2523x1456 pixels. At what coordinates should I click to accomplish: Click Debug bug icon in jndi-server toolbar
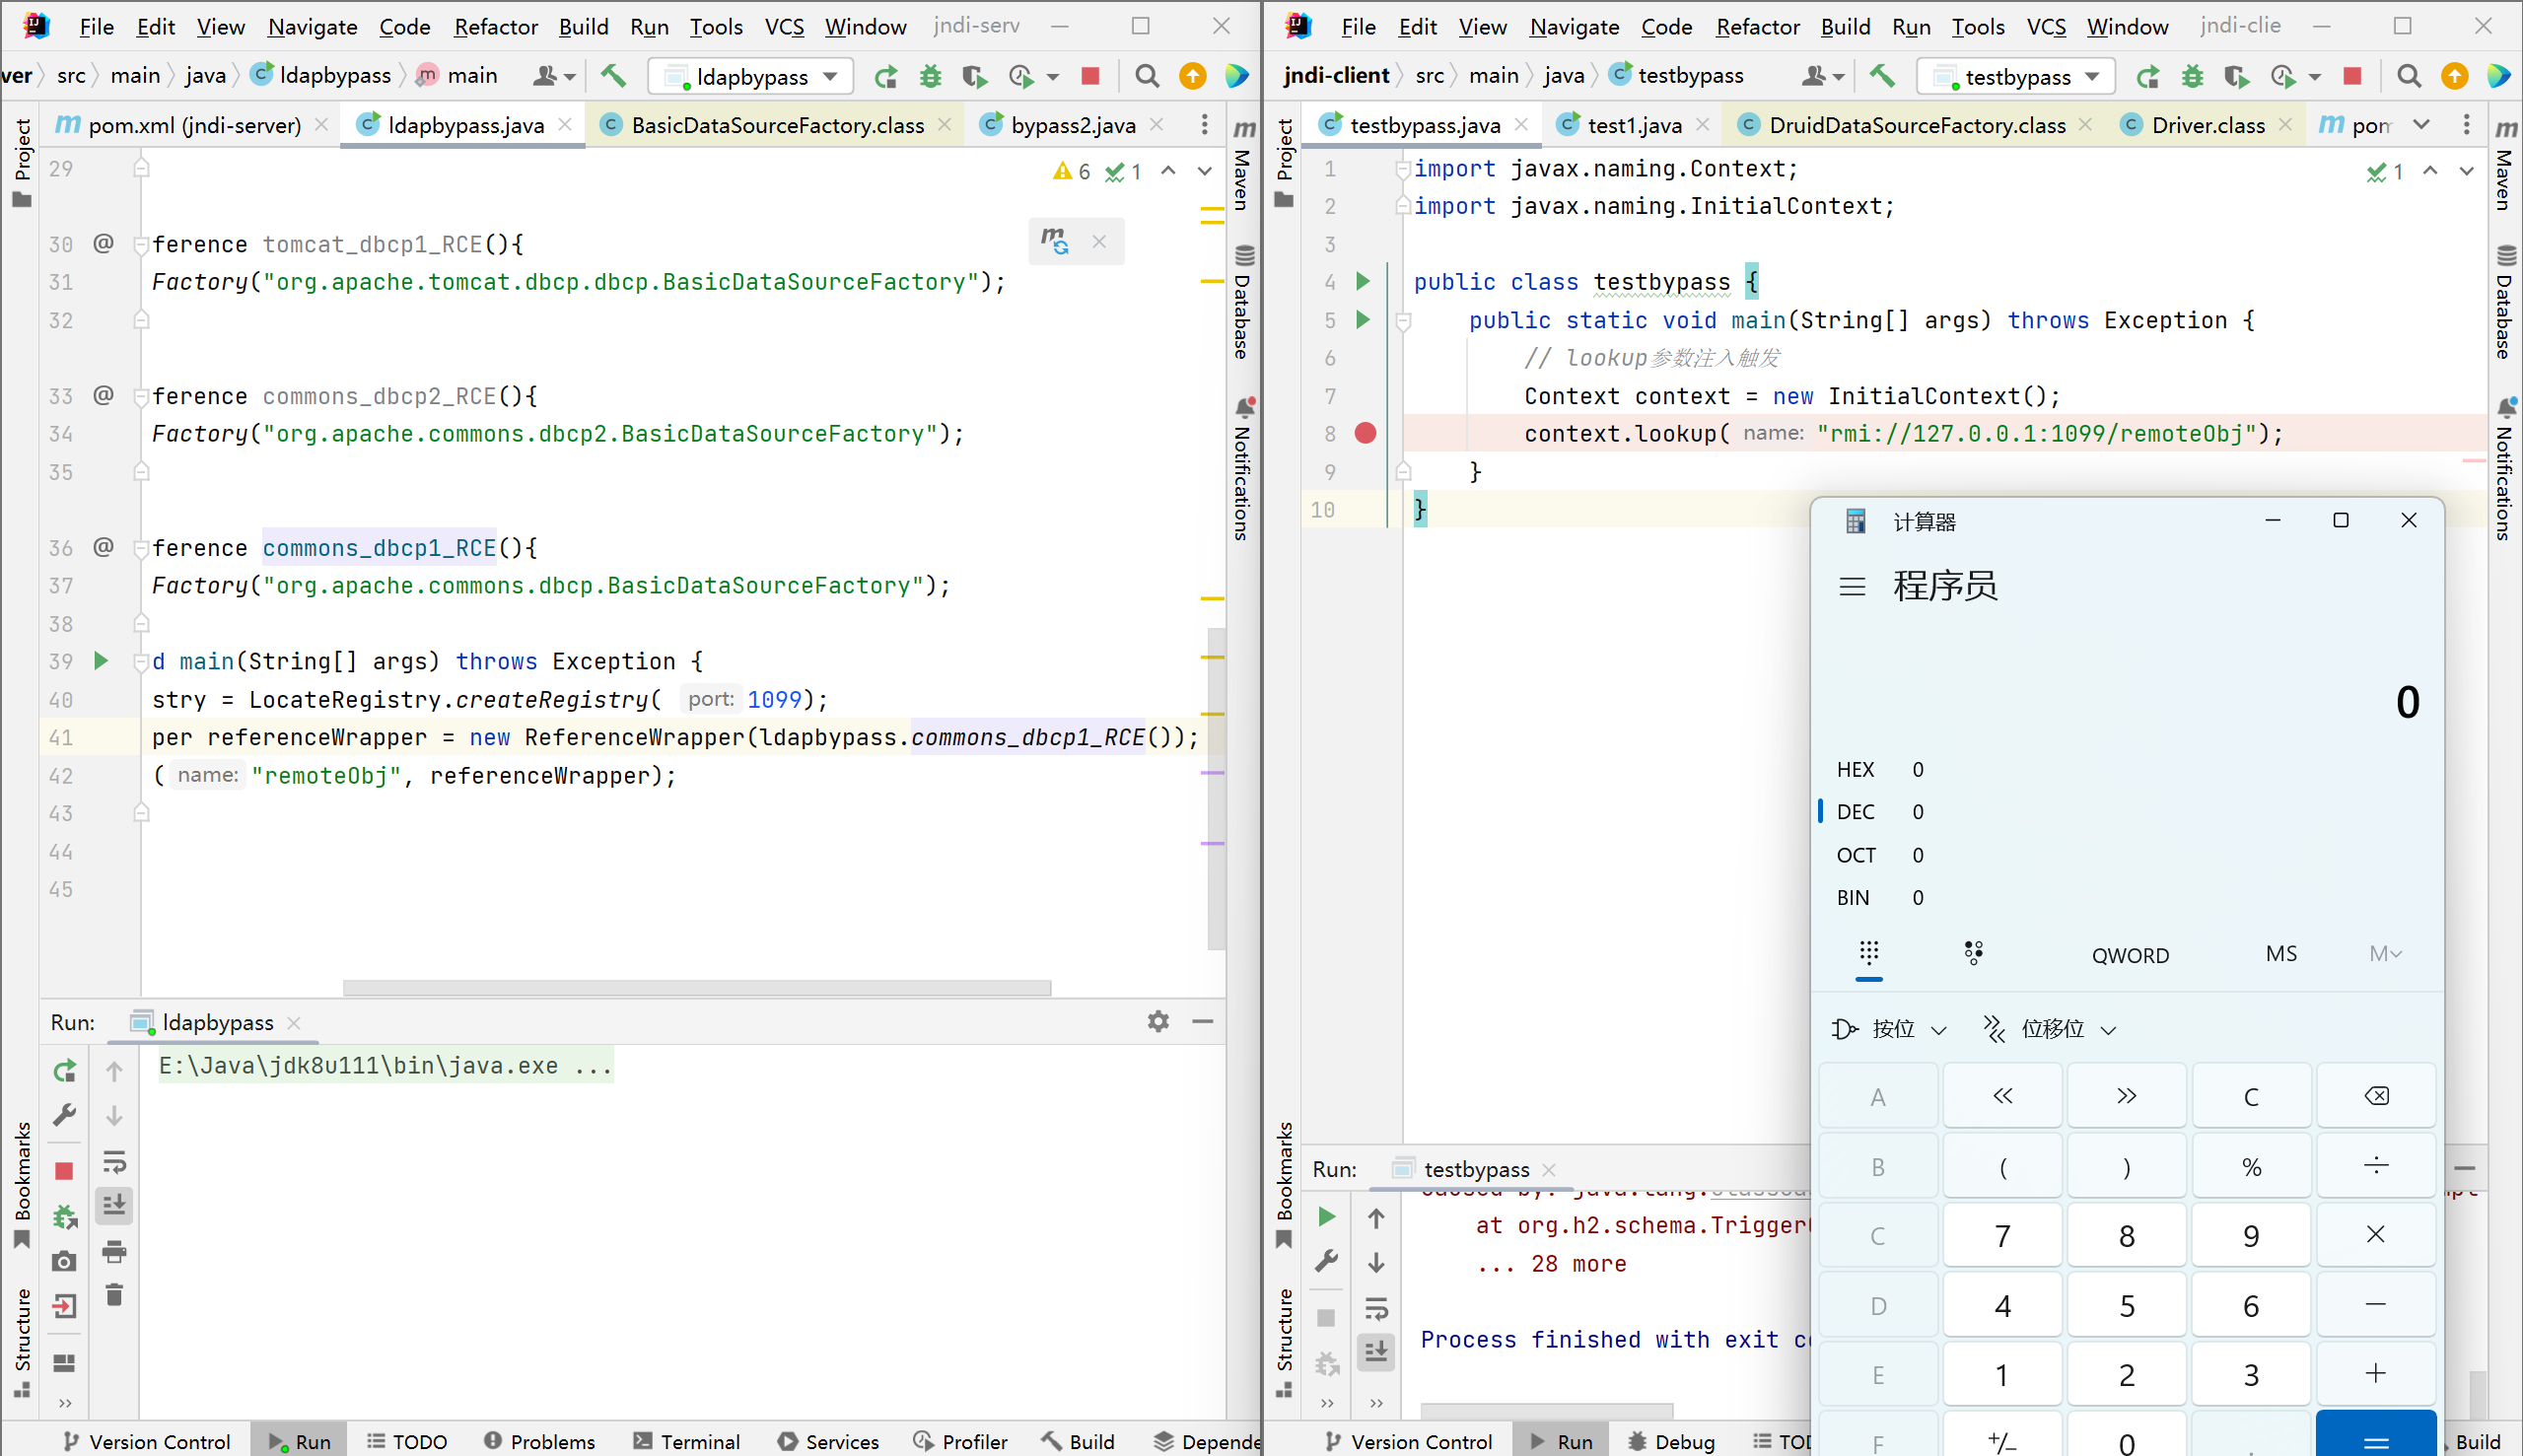[930, 76]
